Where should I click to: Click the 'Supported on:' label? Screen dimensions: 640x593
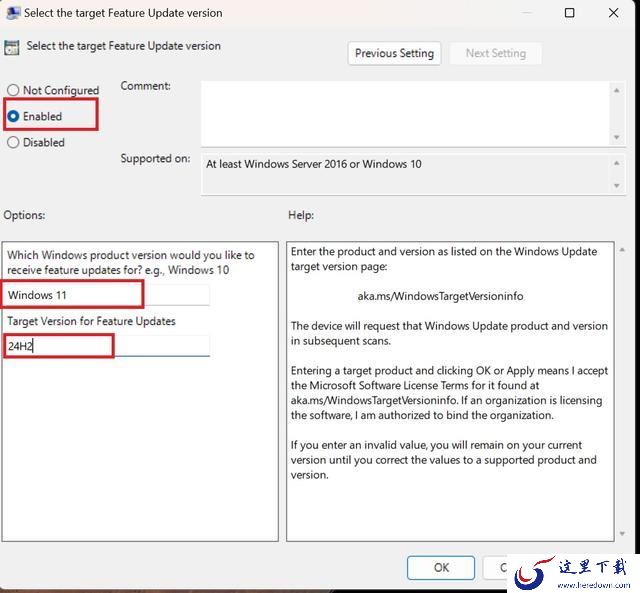(x=155, y=158)
